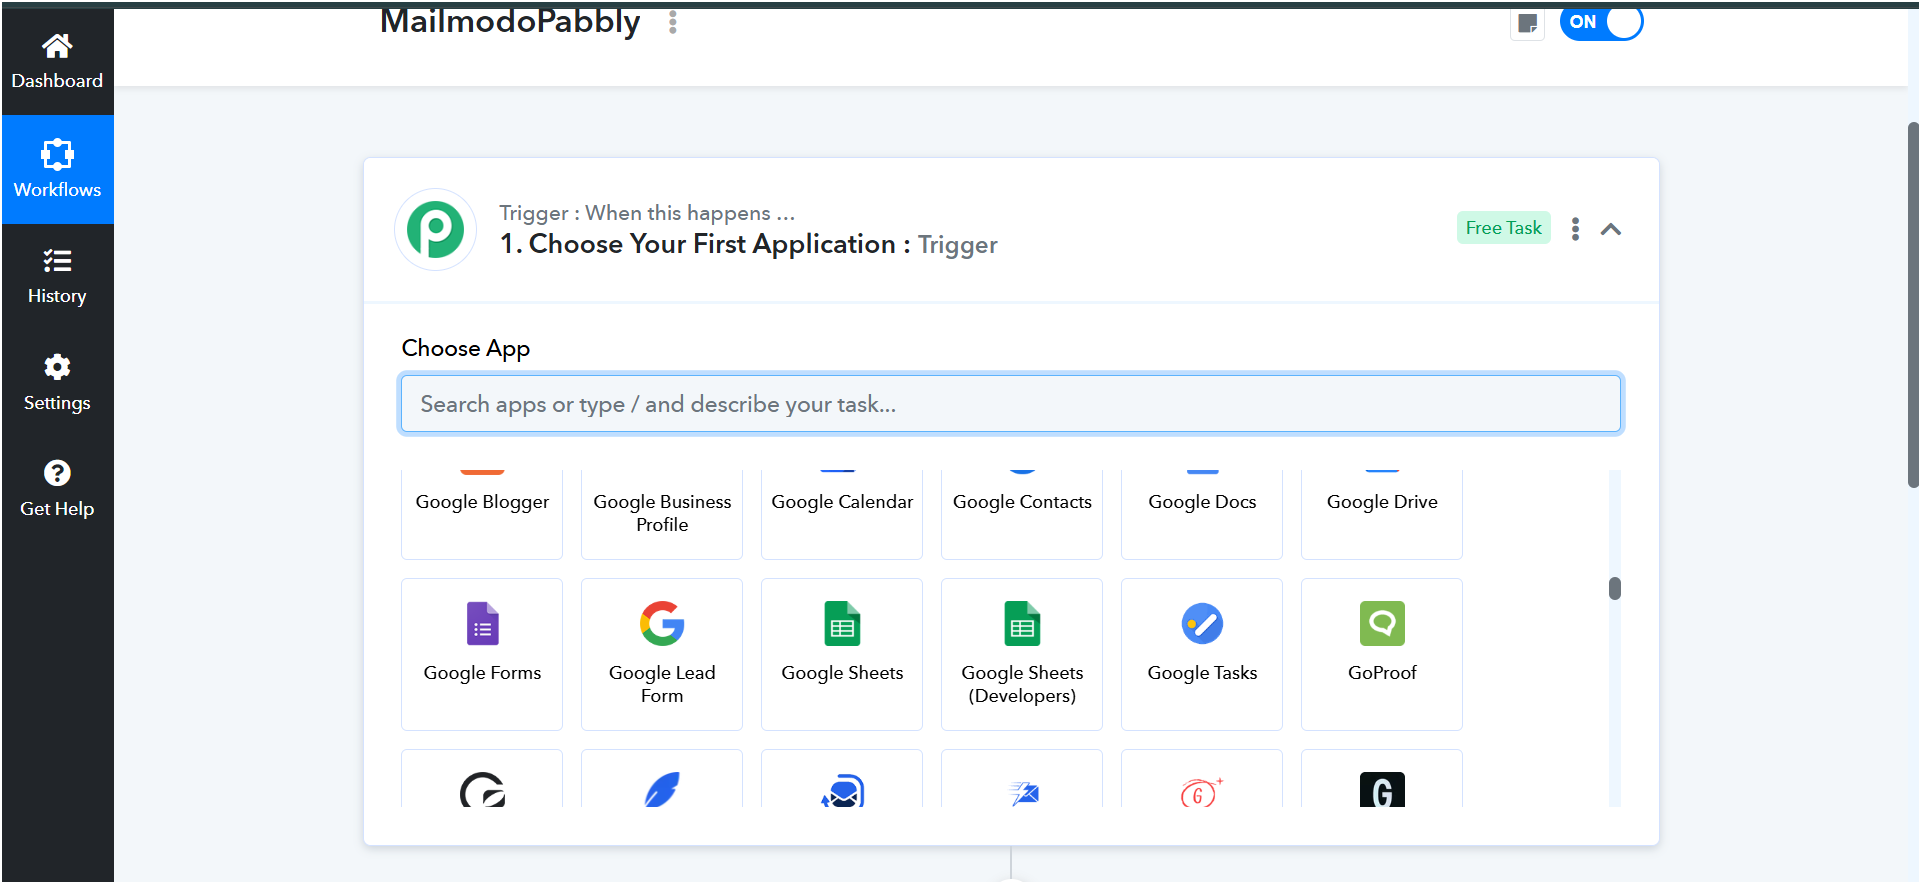Select the blue envelope icon app
The width and height of the screenshot is (1921, 884).
[842, 779]
